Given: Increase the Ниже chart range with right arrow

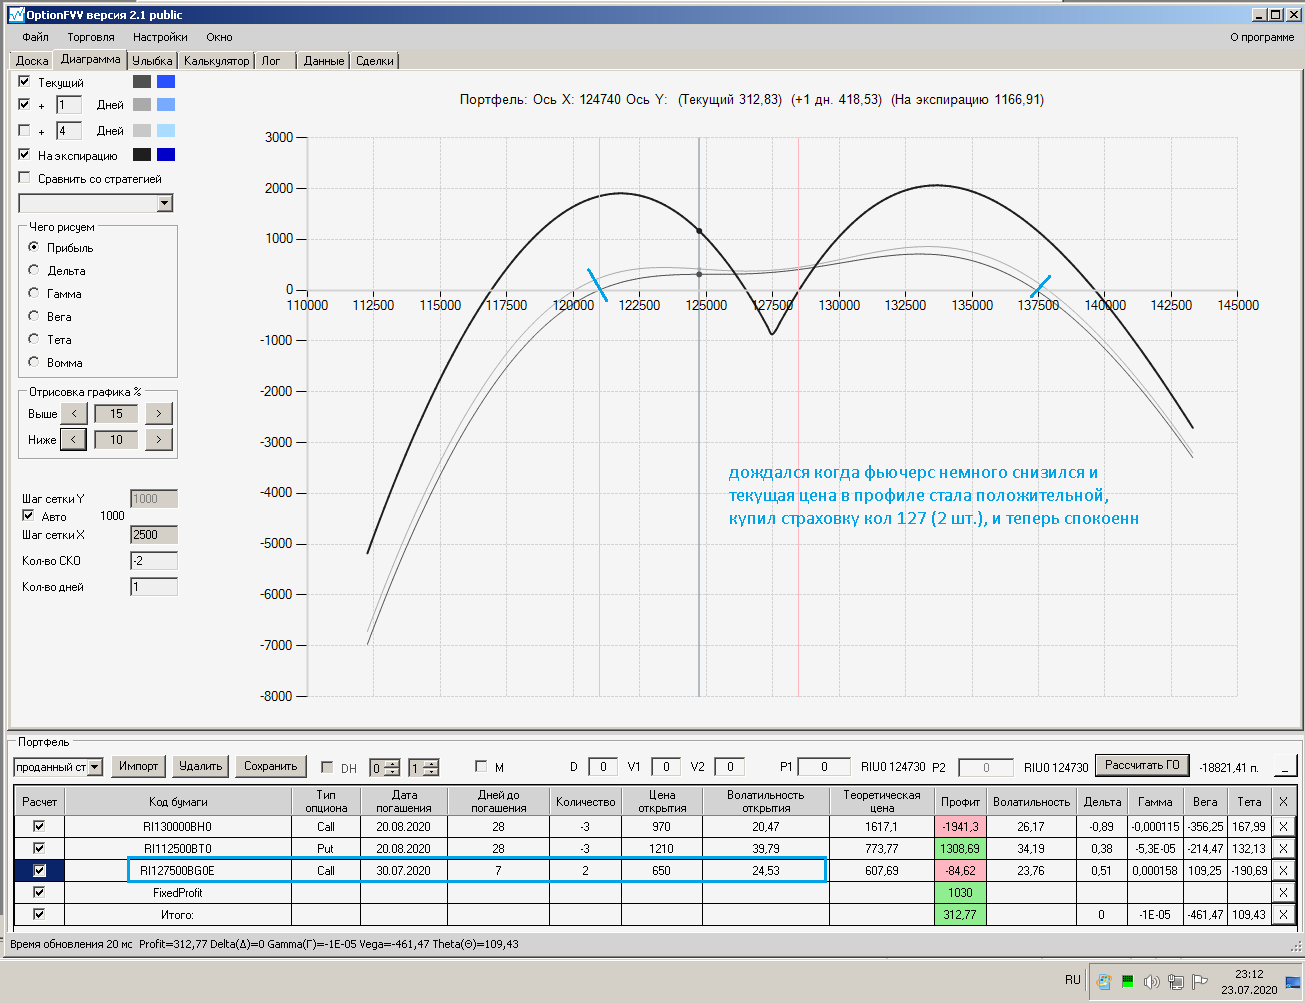Looking at the screenshot, I should point(158,439).
